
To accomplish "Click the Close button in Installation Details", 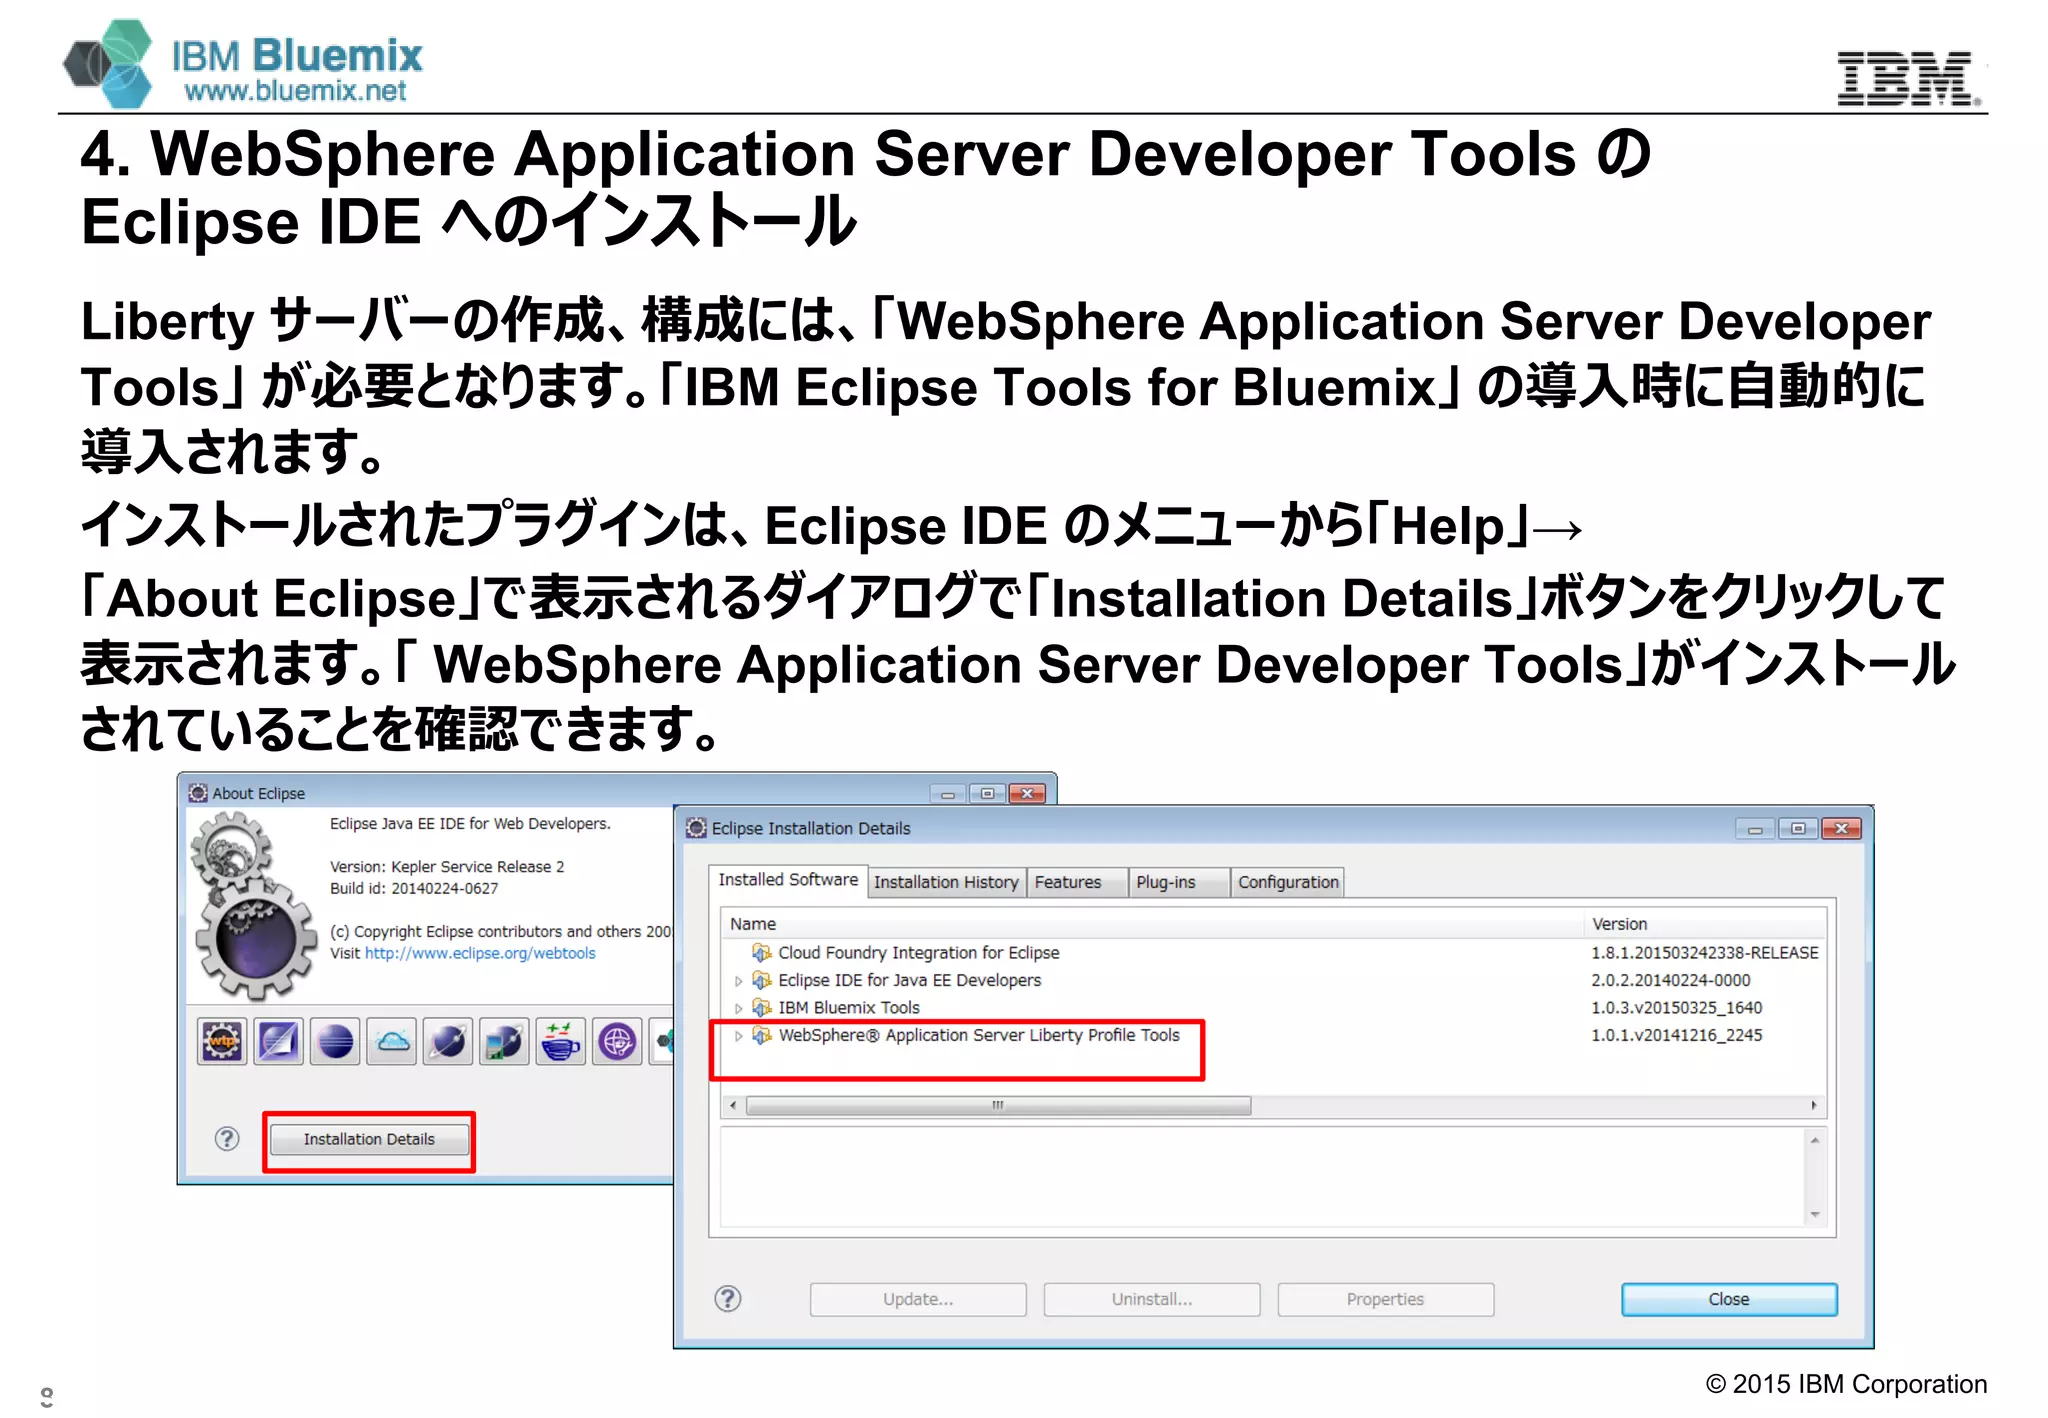I will click(x=1729, y=1299).
